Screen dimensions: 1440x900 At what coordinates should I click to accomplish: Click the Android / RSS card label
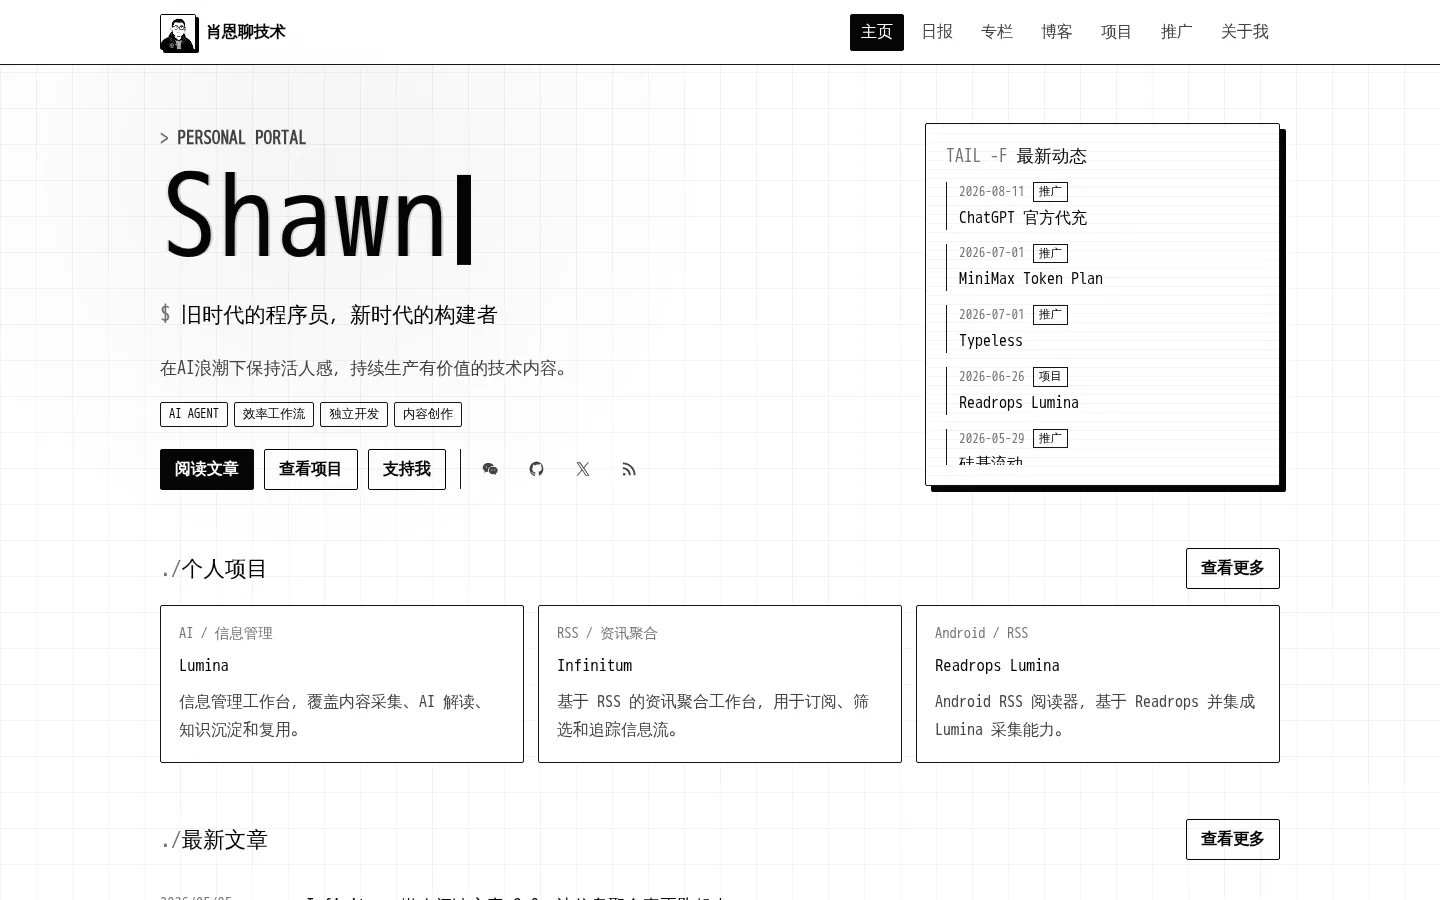(981, 633)
